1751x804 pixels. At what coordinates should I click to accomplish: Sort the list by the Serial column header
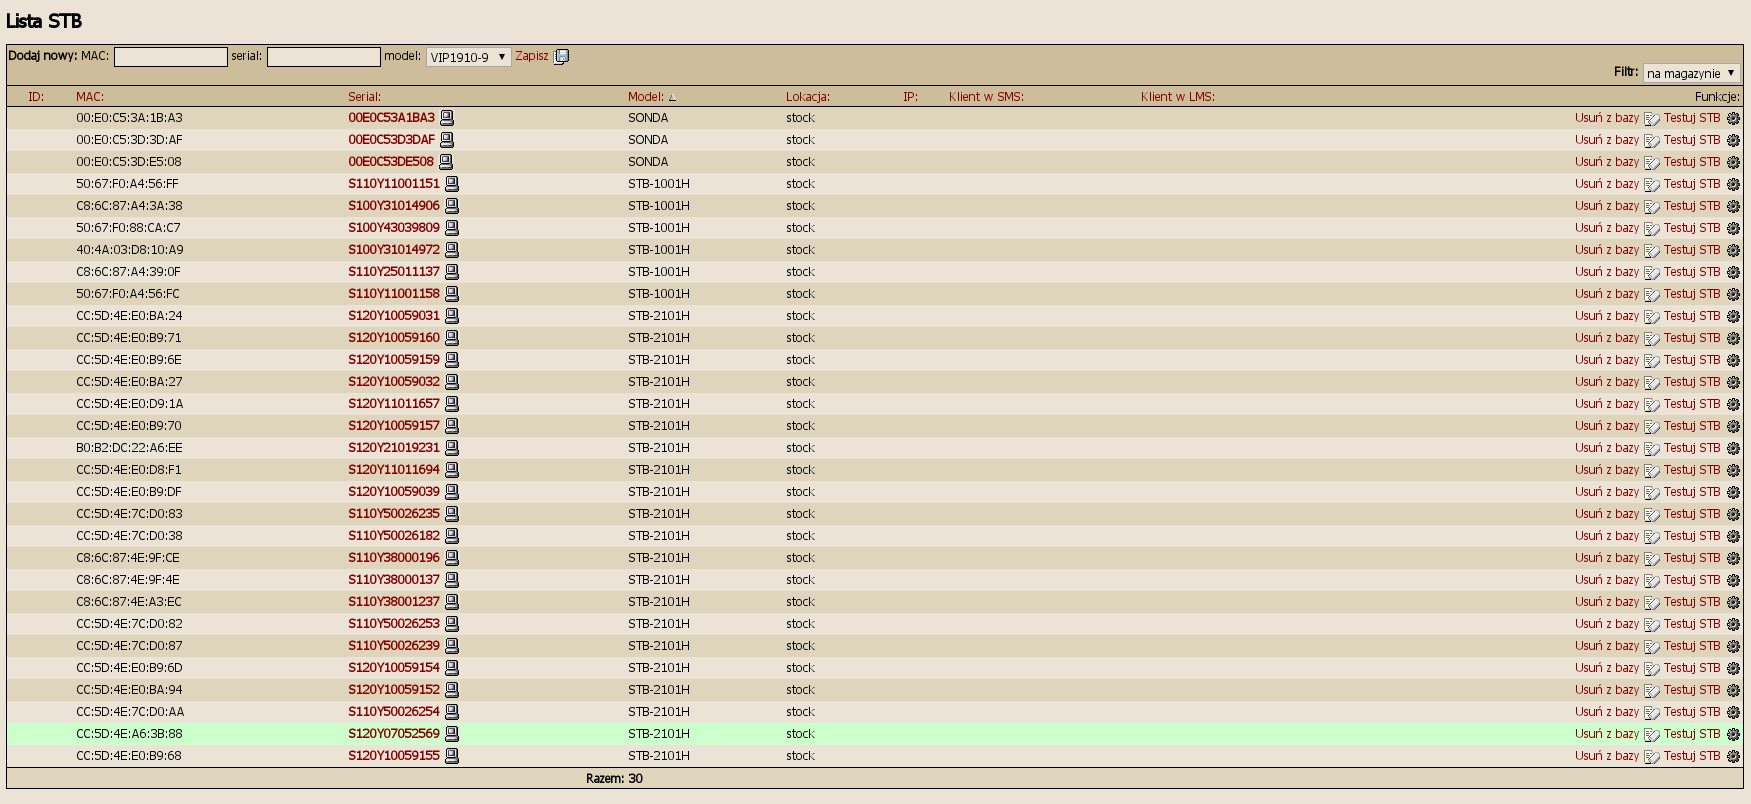364,97
